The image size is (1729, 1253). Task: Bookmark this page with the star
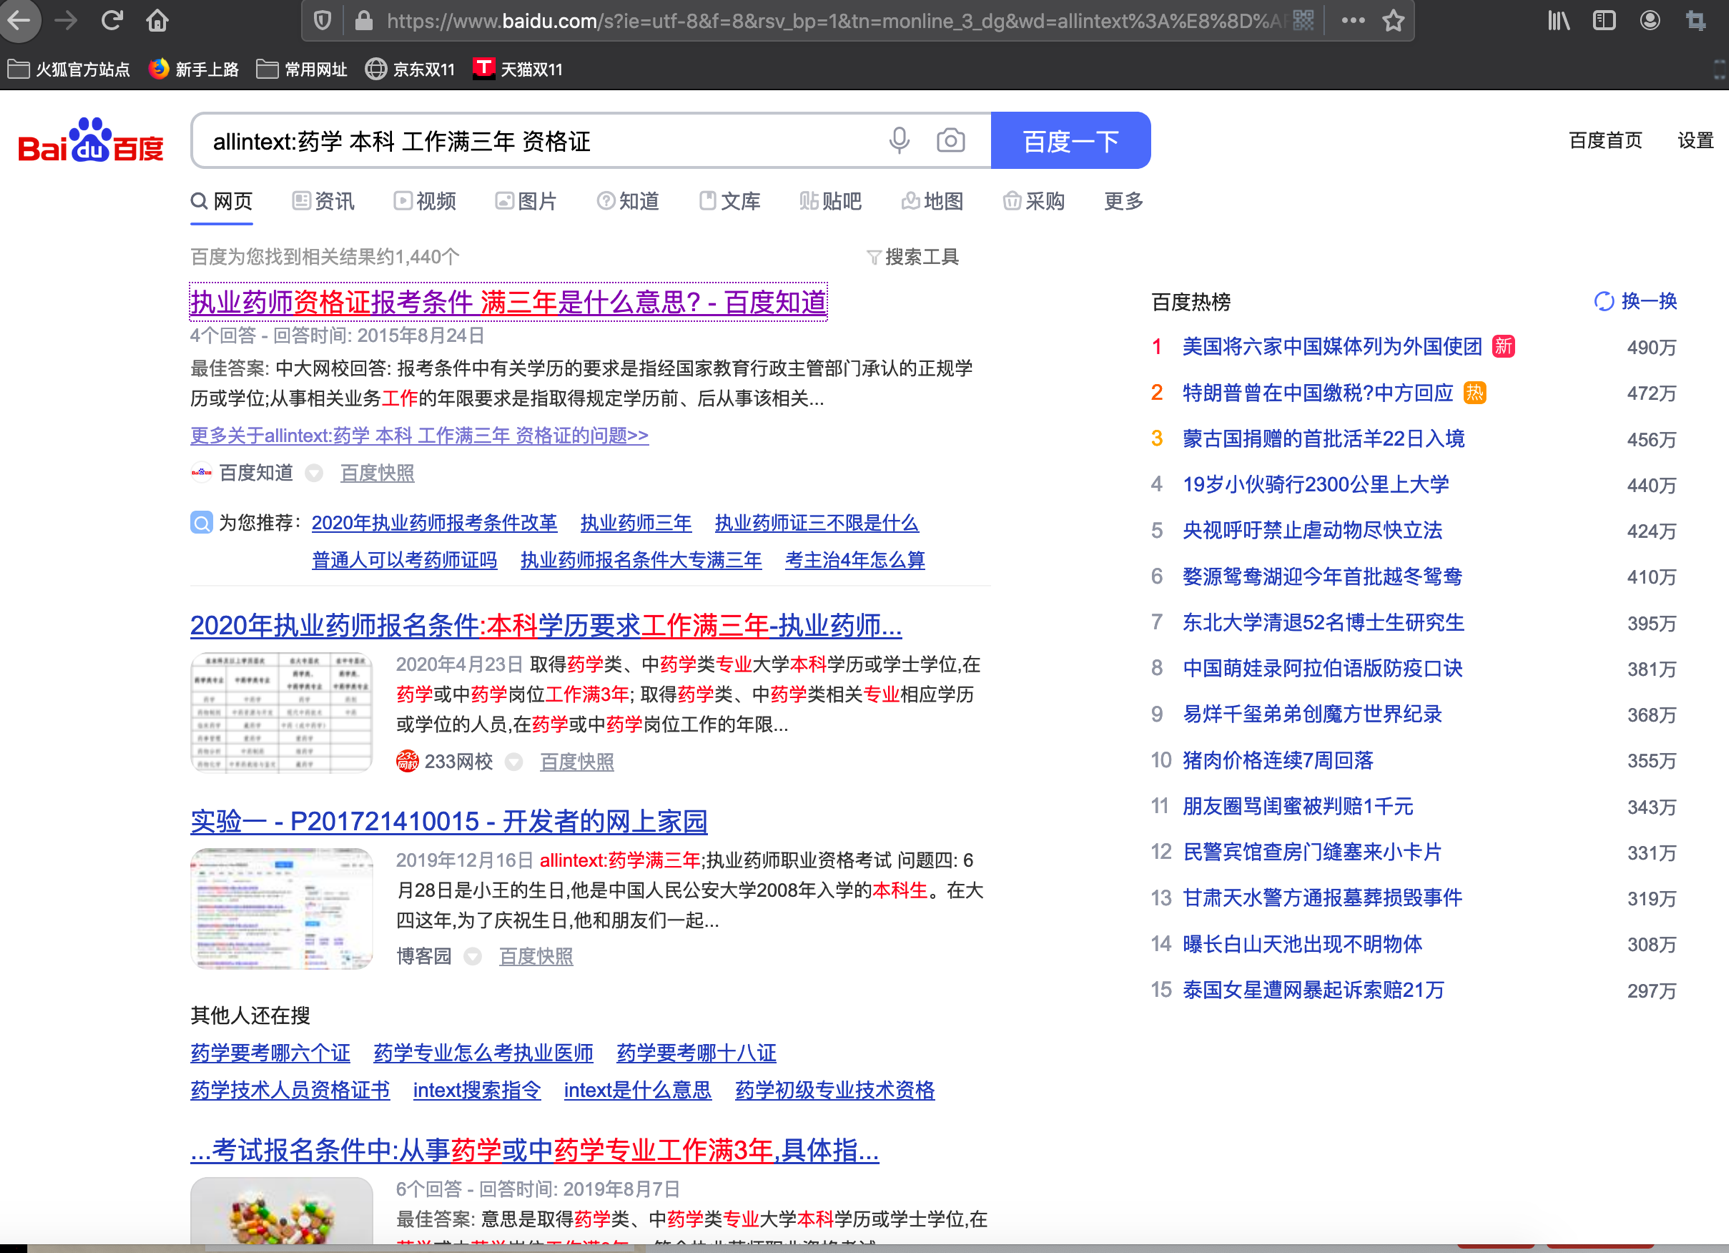click(x=1394, y=20)
